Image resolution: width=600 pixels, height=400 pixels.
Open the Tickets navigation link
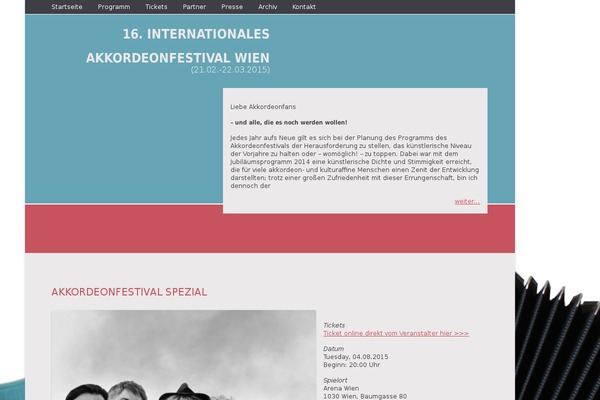tap(156, 7)
